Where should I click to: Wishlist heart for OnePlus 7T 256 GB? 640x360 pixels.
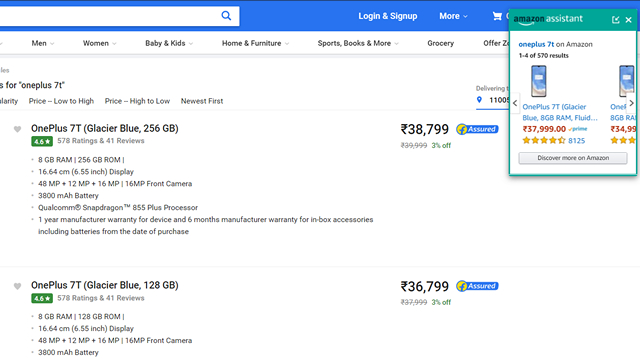17,129
